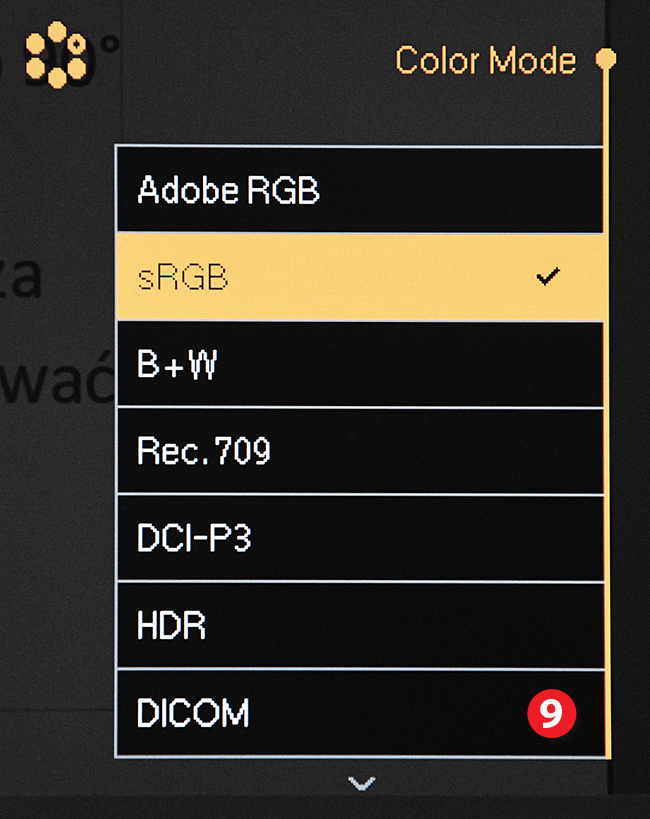Click the dark strip right of the yellow line
650x819 pixels.
tap(630, 400)
